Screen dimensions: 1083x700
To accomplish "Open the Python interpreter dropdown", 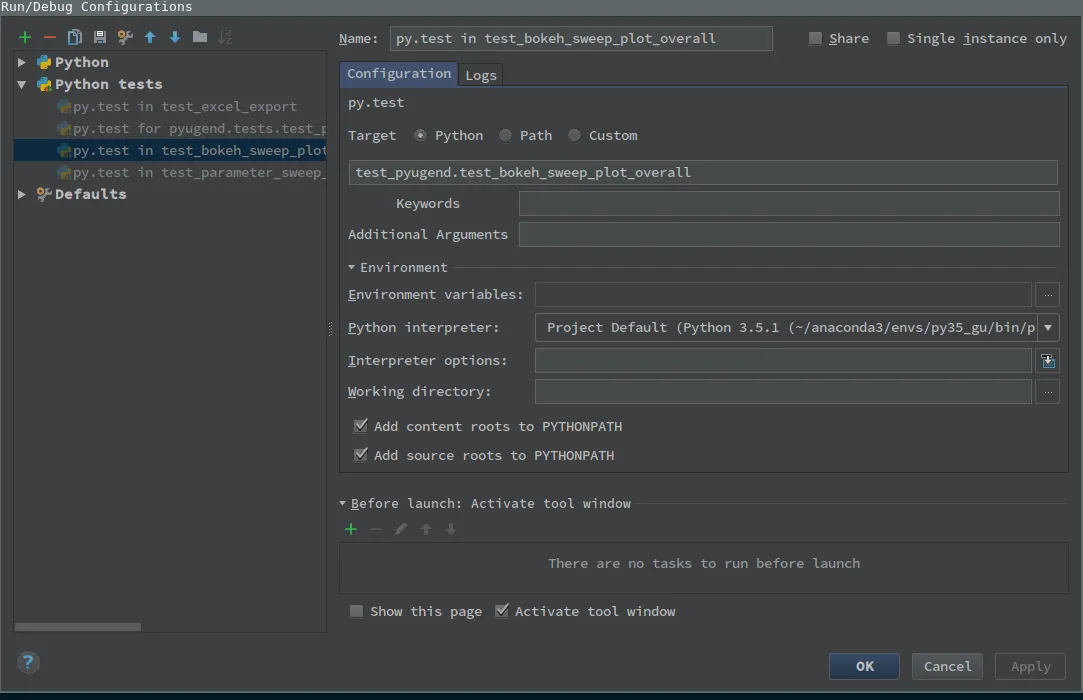I will tap(1048, 328).
